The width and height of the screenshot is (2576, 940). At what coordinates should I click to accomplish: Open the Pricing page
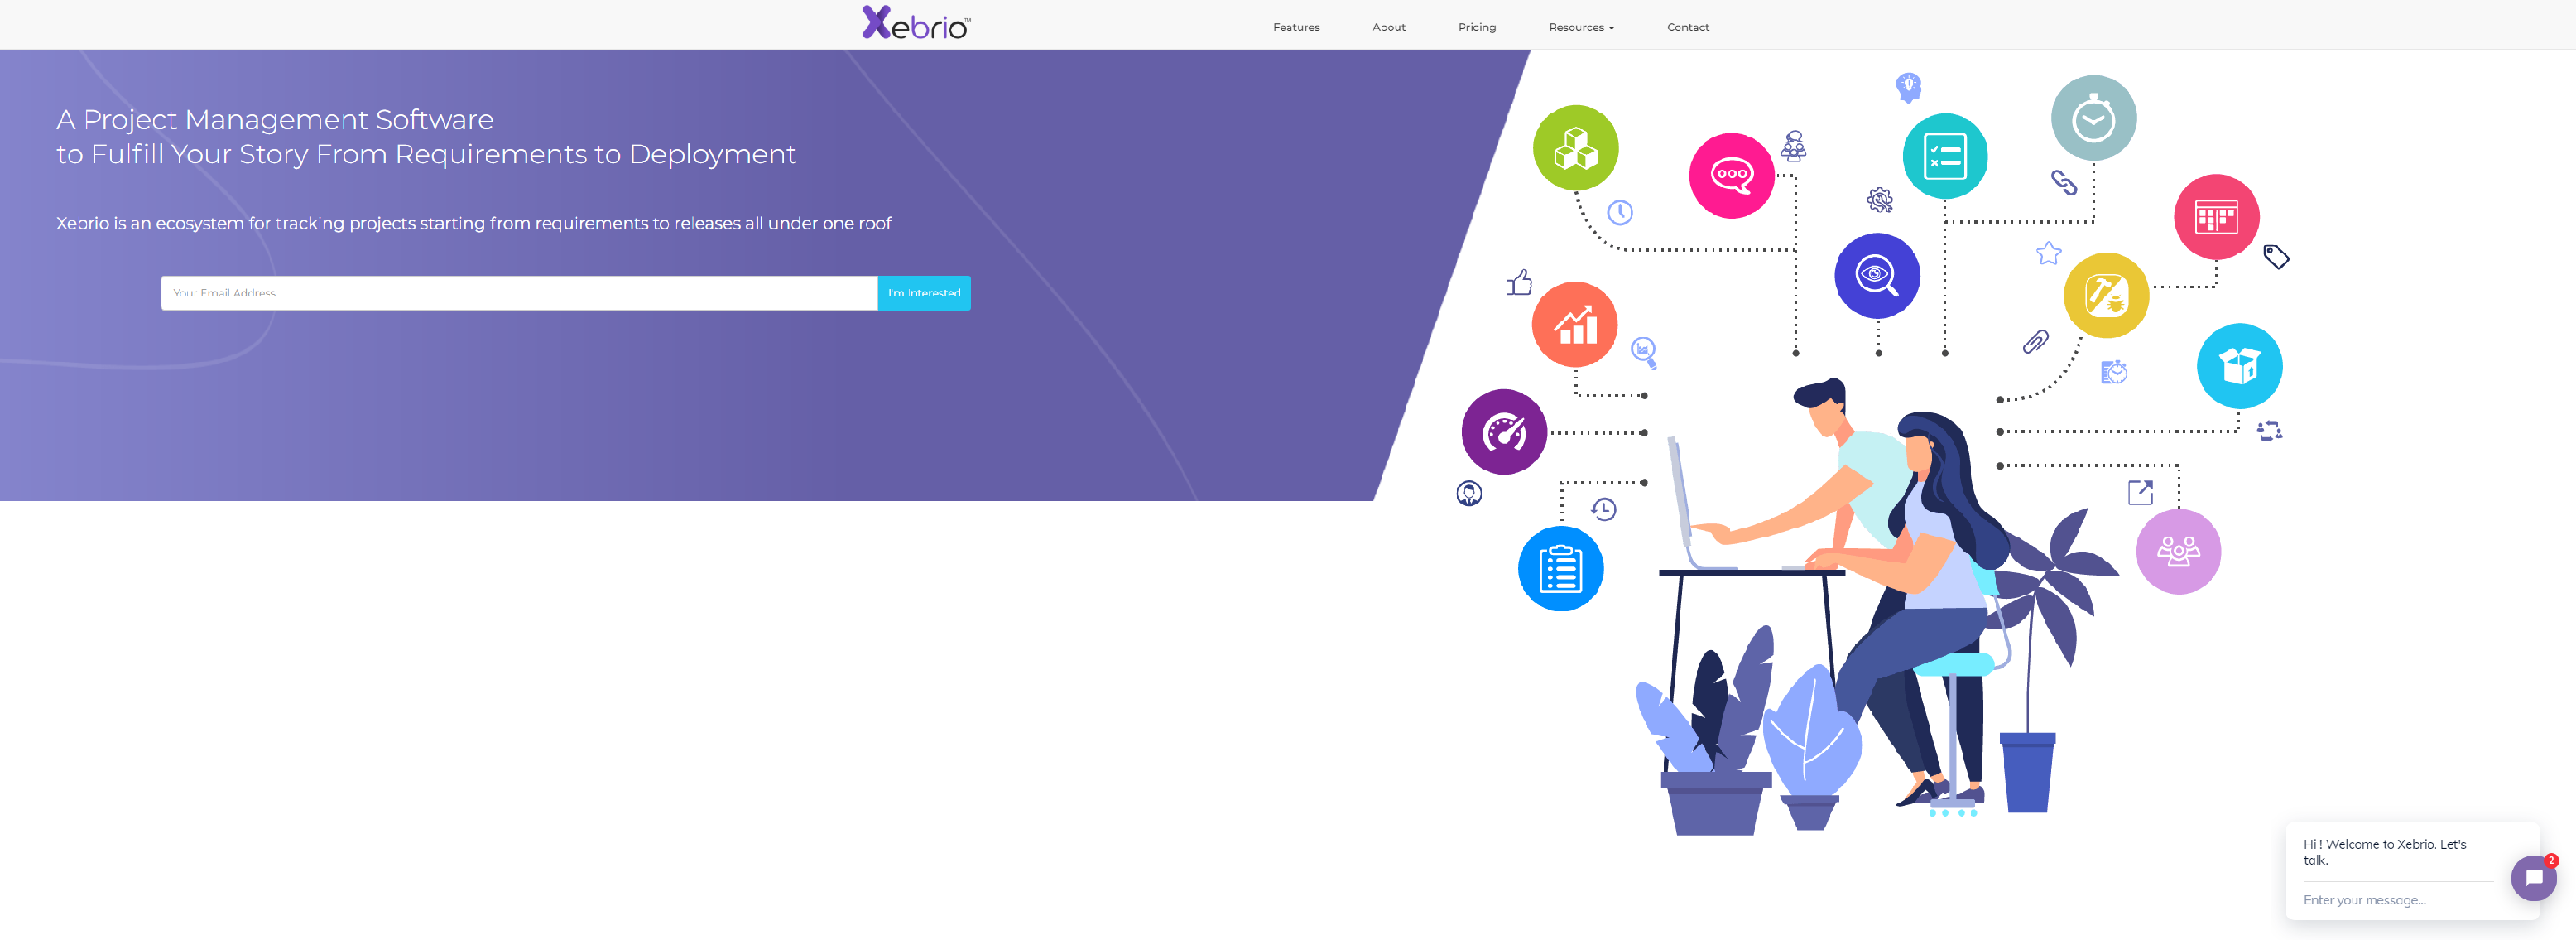point(1477,27)
